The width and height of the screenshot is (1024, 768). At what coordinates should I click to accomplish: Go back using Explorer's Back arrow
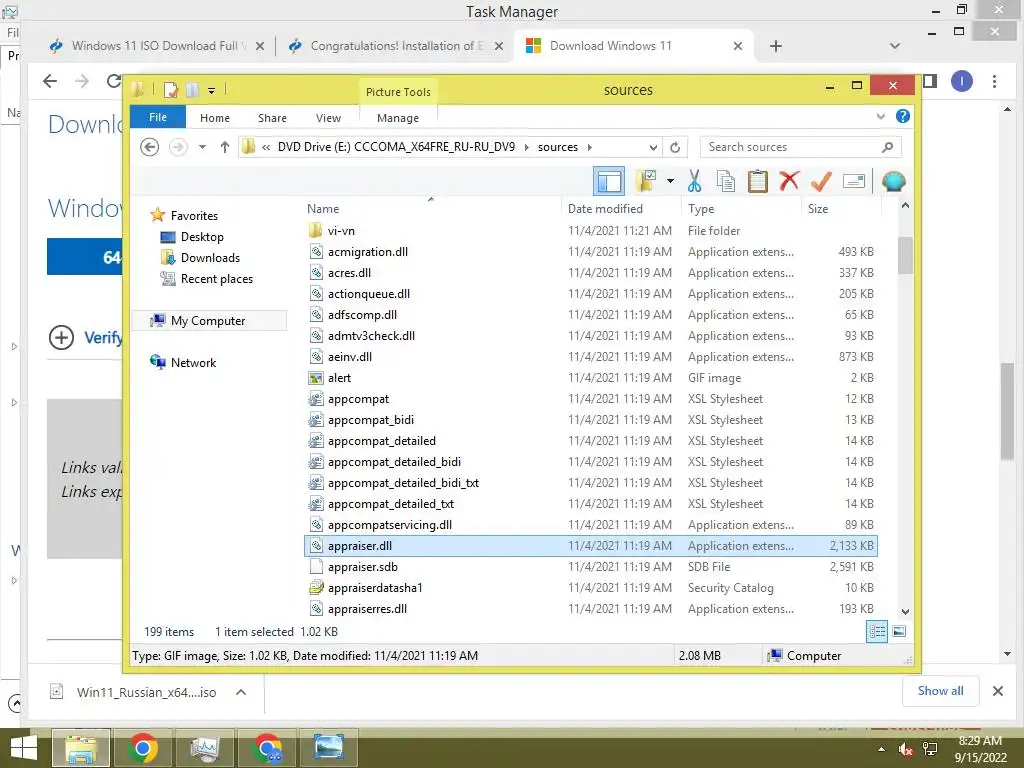(150, 147)
